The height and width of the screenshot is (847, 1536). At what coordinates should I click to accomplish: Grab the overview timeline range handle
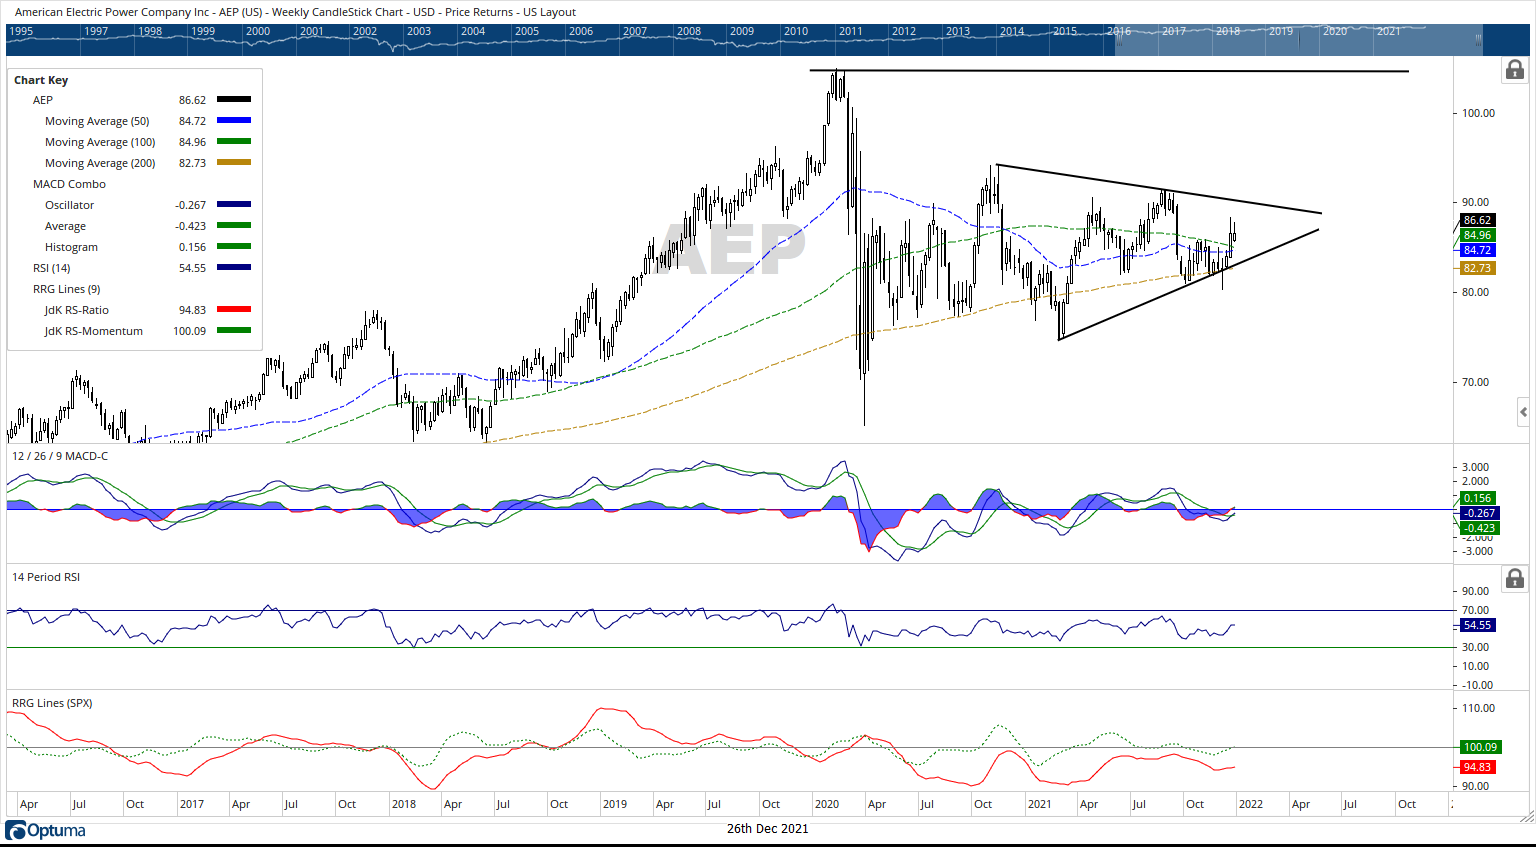coord(1478,40)
